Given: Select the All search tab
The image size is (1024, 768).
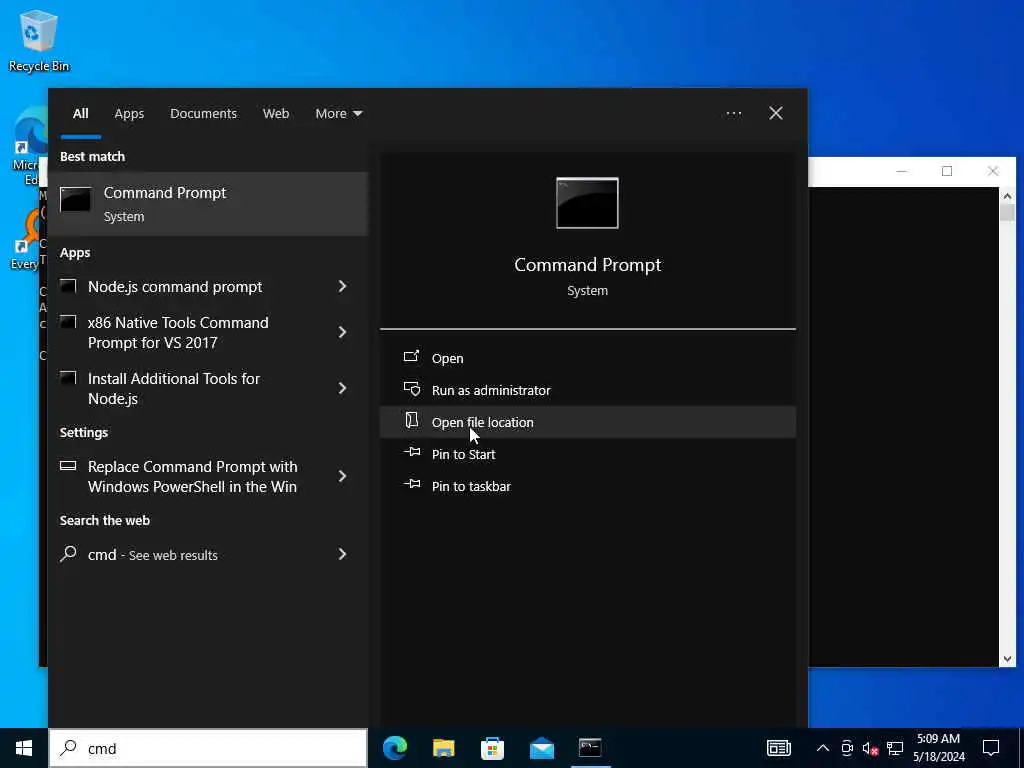Looking at the screenshot, I should [x=80, y=114].
